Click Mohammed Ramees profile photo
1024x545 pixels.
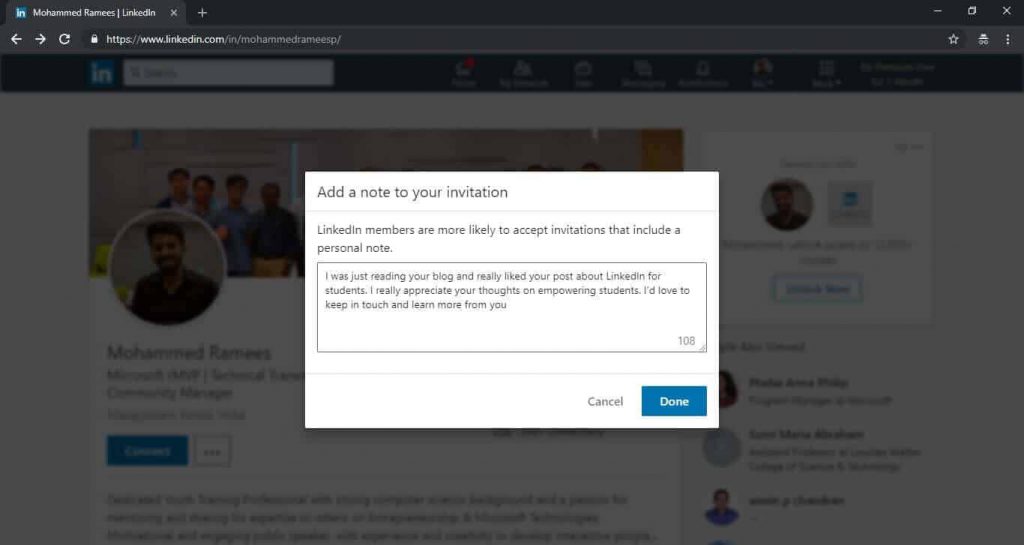tap(167, 267)
